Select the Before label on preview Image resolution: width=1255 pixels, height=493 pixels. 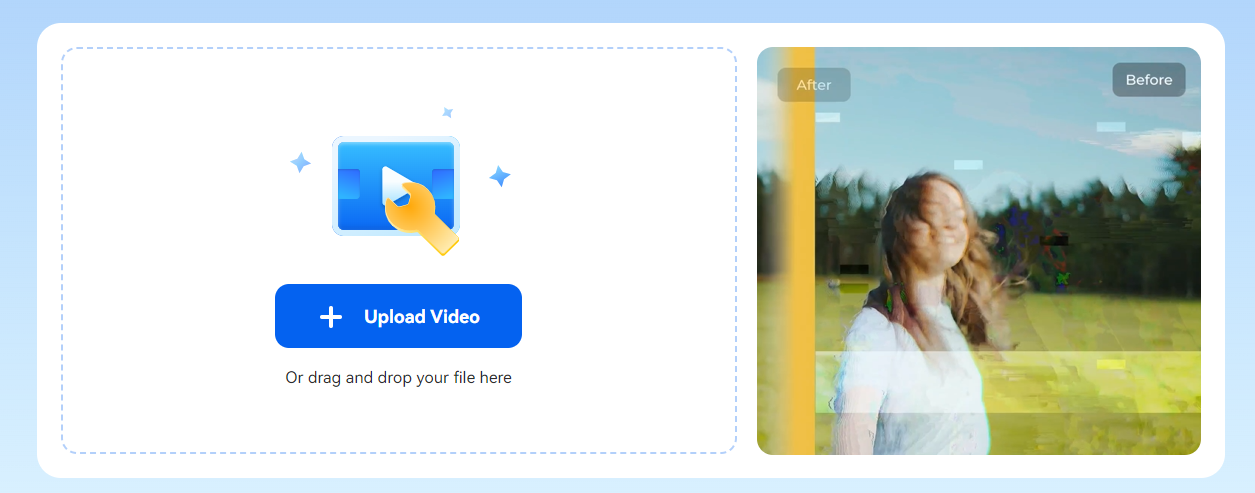1148,80
